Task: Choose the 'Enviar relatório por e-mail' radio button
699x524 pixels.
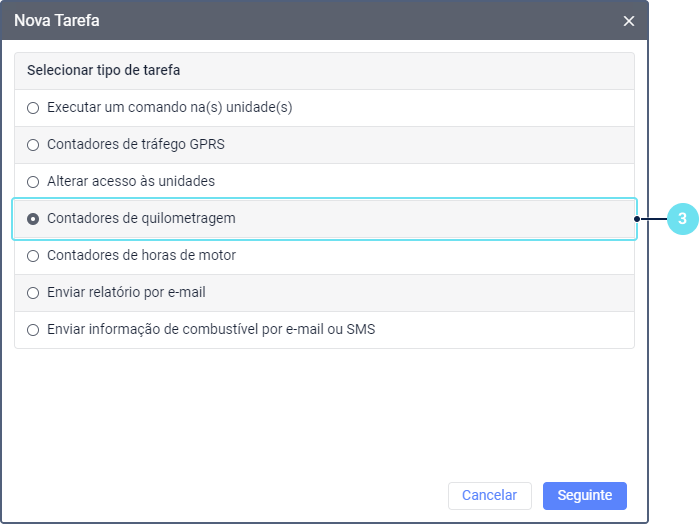Action: pos(33,293)
